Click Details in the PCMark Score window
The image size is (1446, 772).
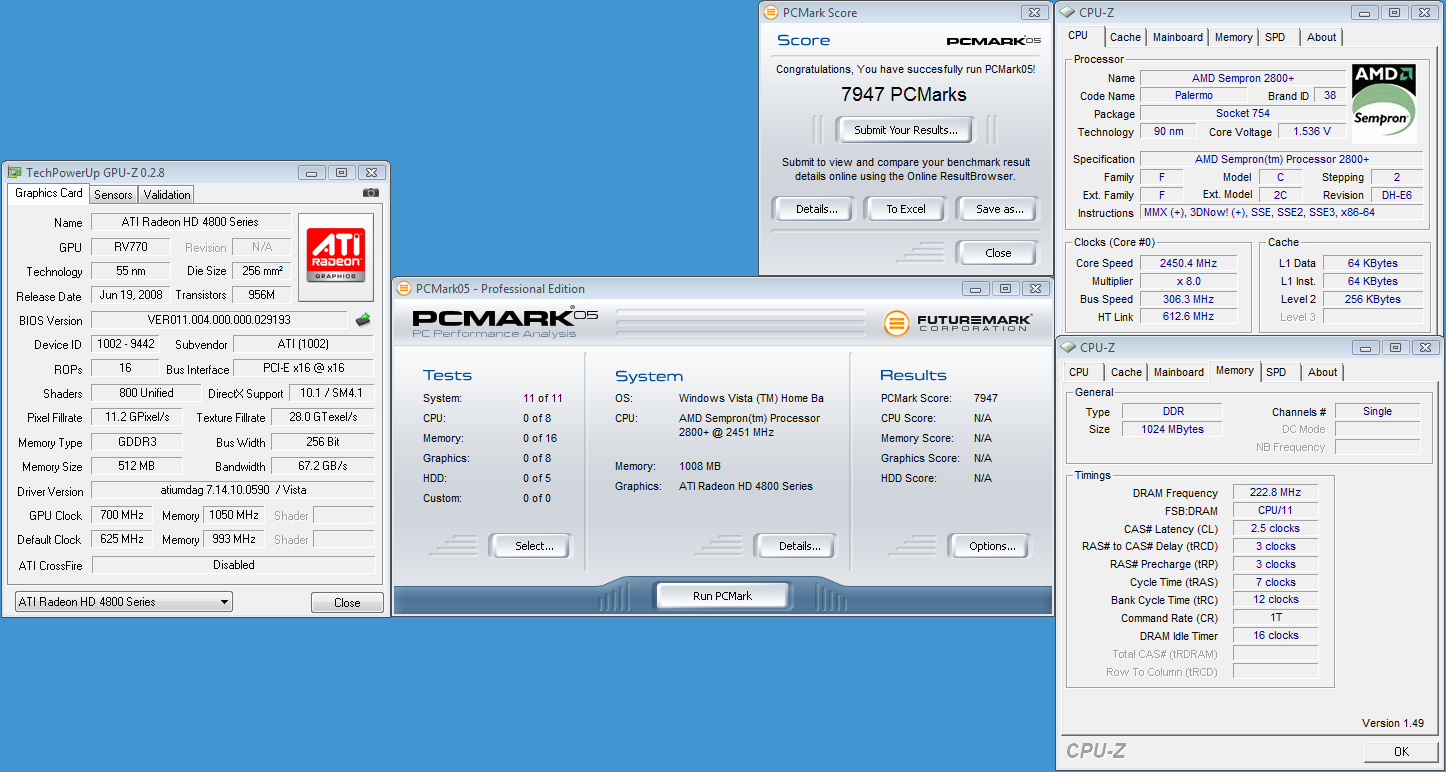[x=816, y=209]
